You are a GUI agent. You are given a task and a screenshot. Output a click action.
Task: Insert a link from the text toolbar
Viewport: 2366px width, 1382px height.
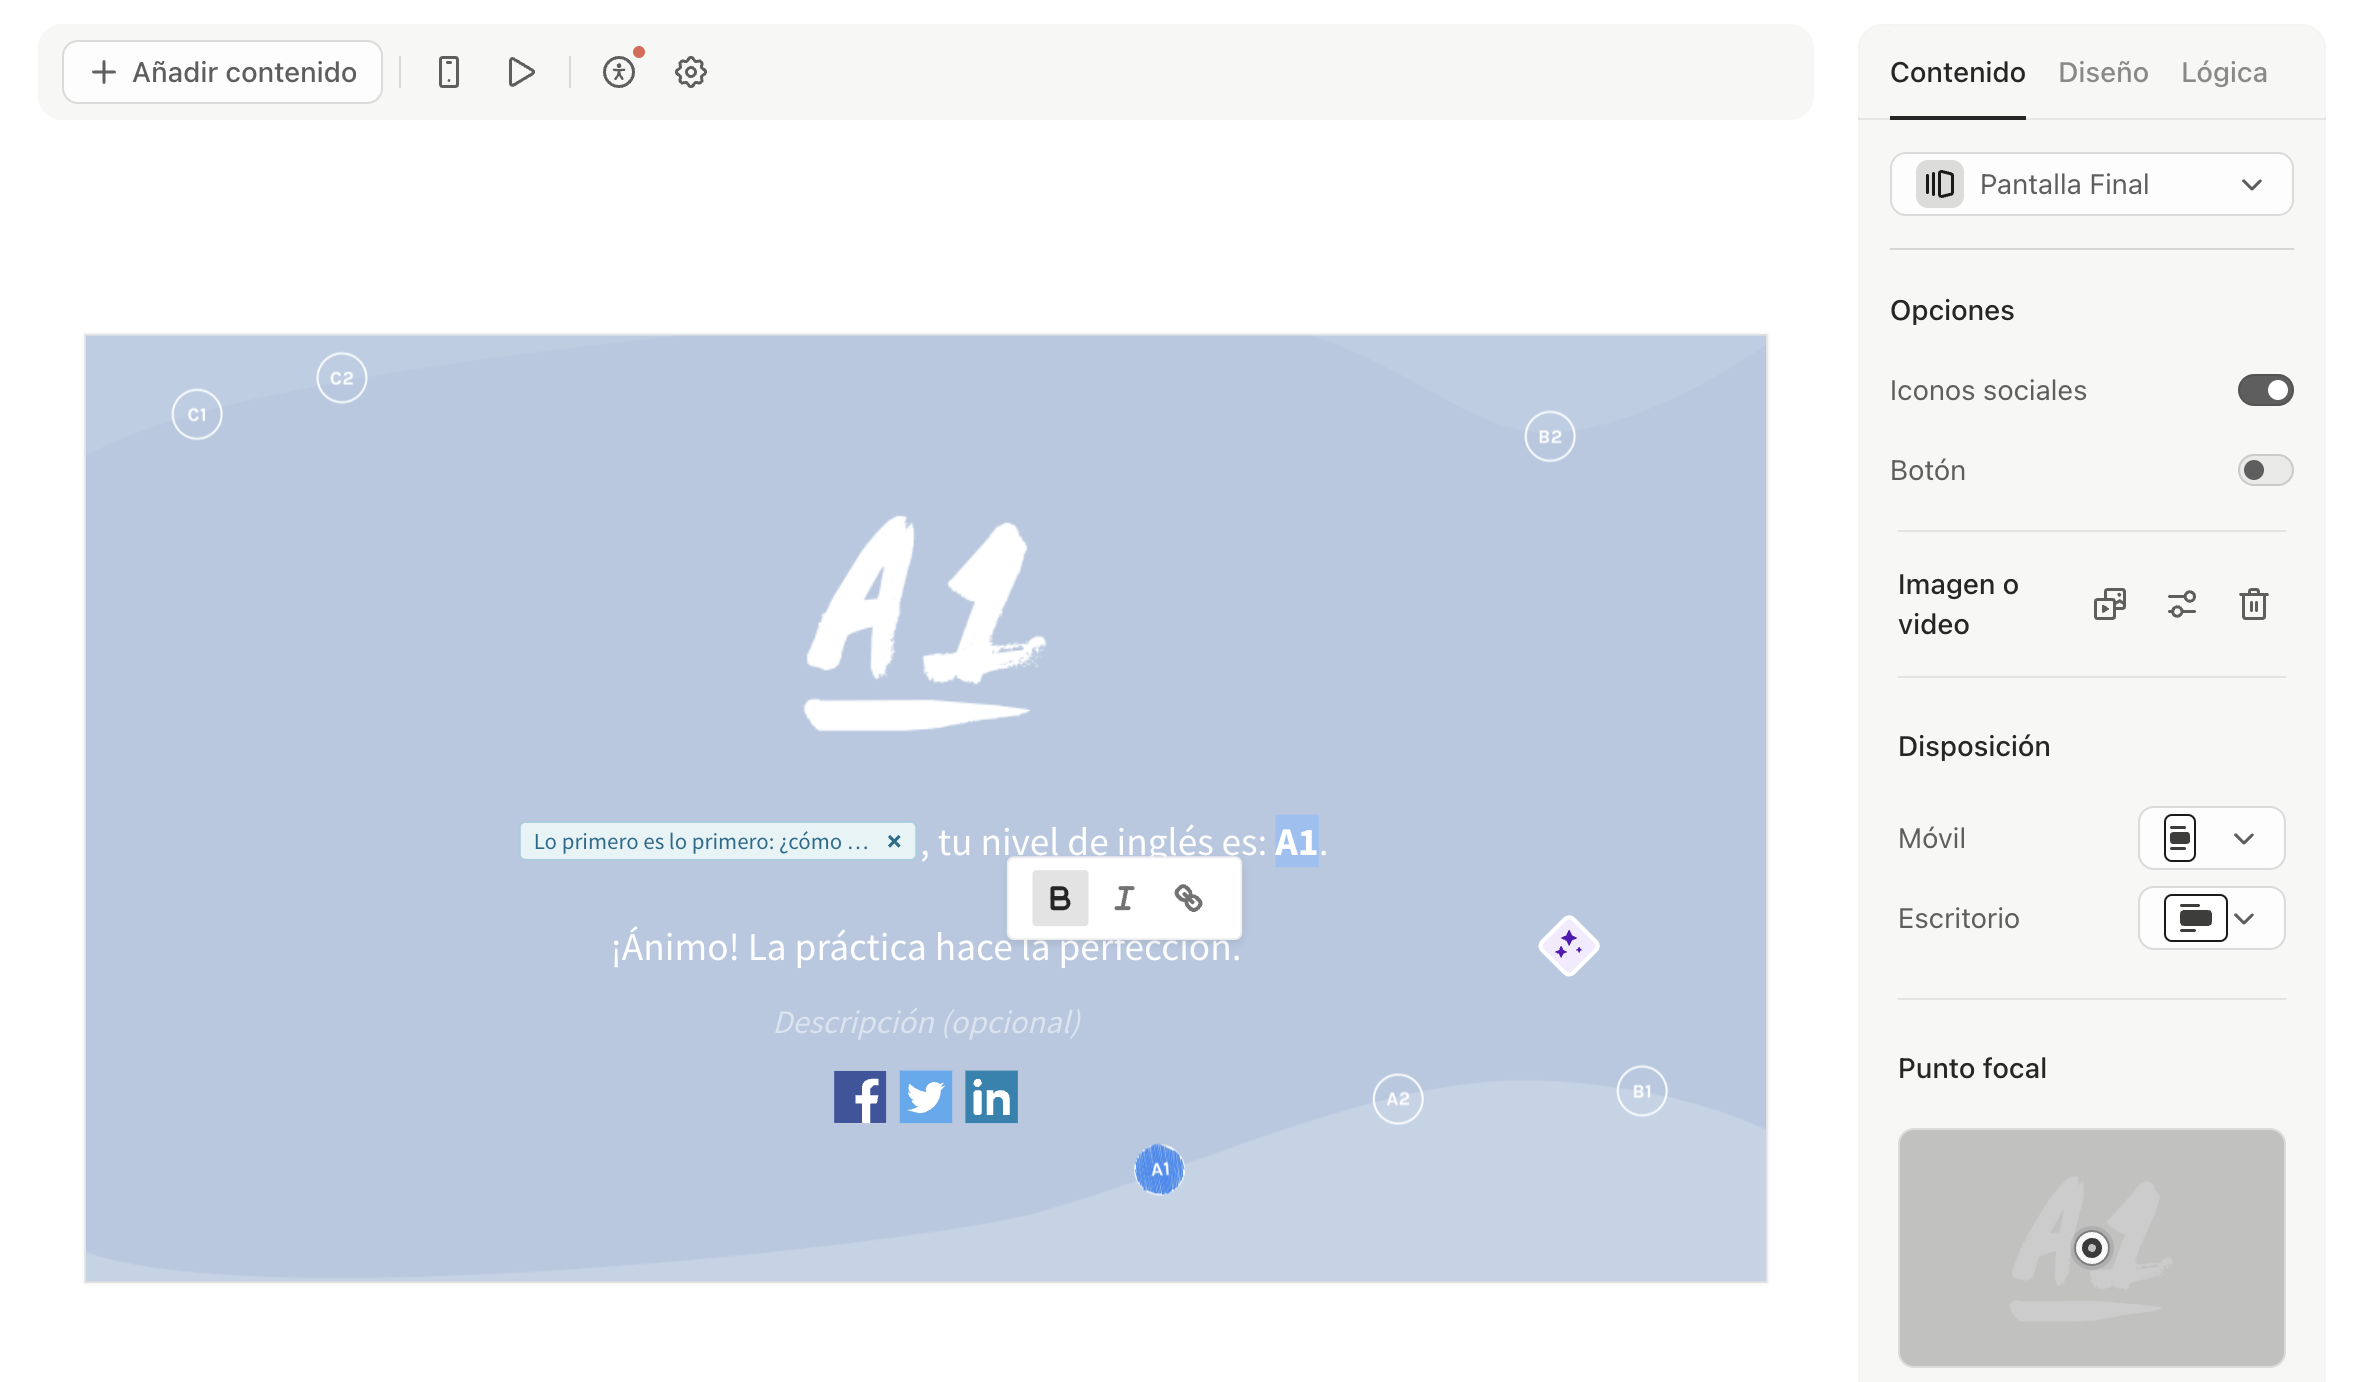pos(1189,898)
